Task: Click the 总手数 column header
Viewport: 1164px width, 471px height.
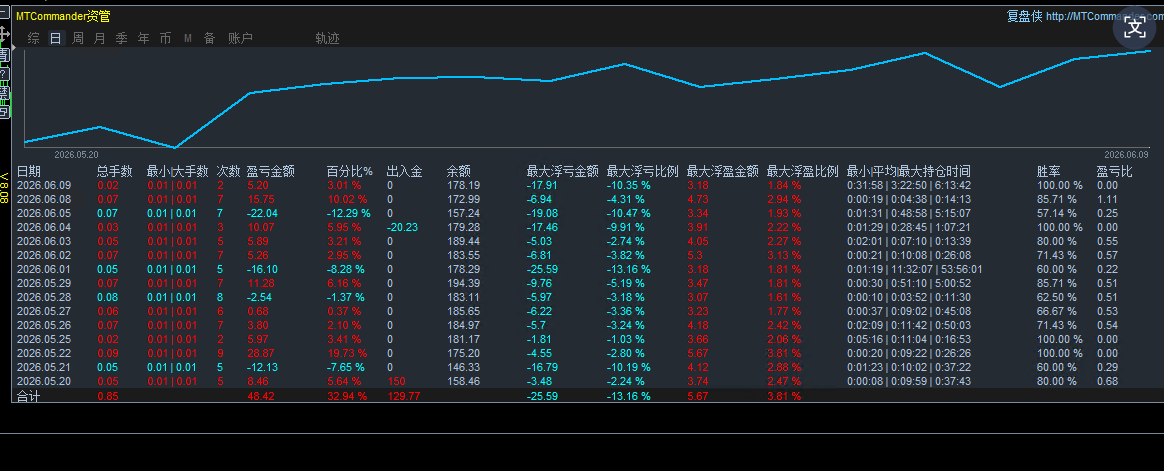Action: click(x=114, y=172)
